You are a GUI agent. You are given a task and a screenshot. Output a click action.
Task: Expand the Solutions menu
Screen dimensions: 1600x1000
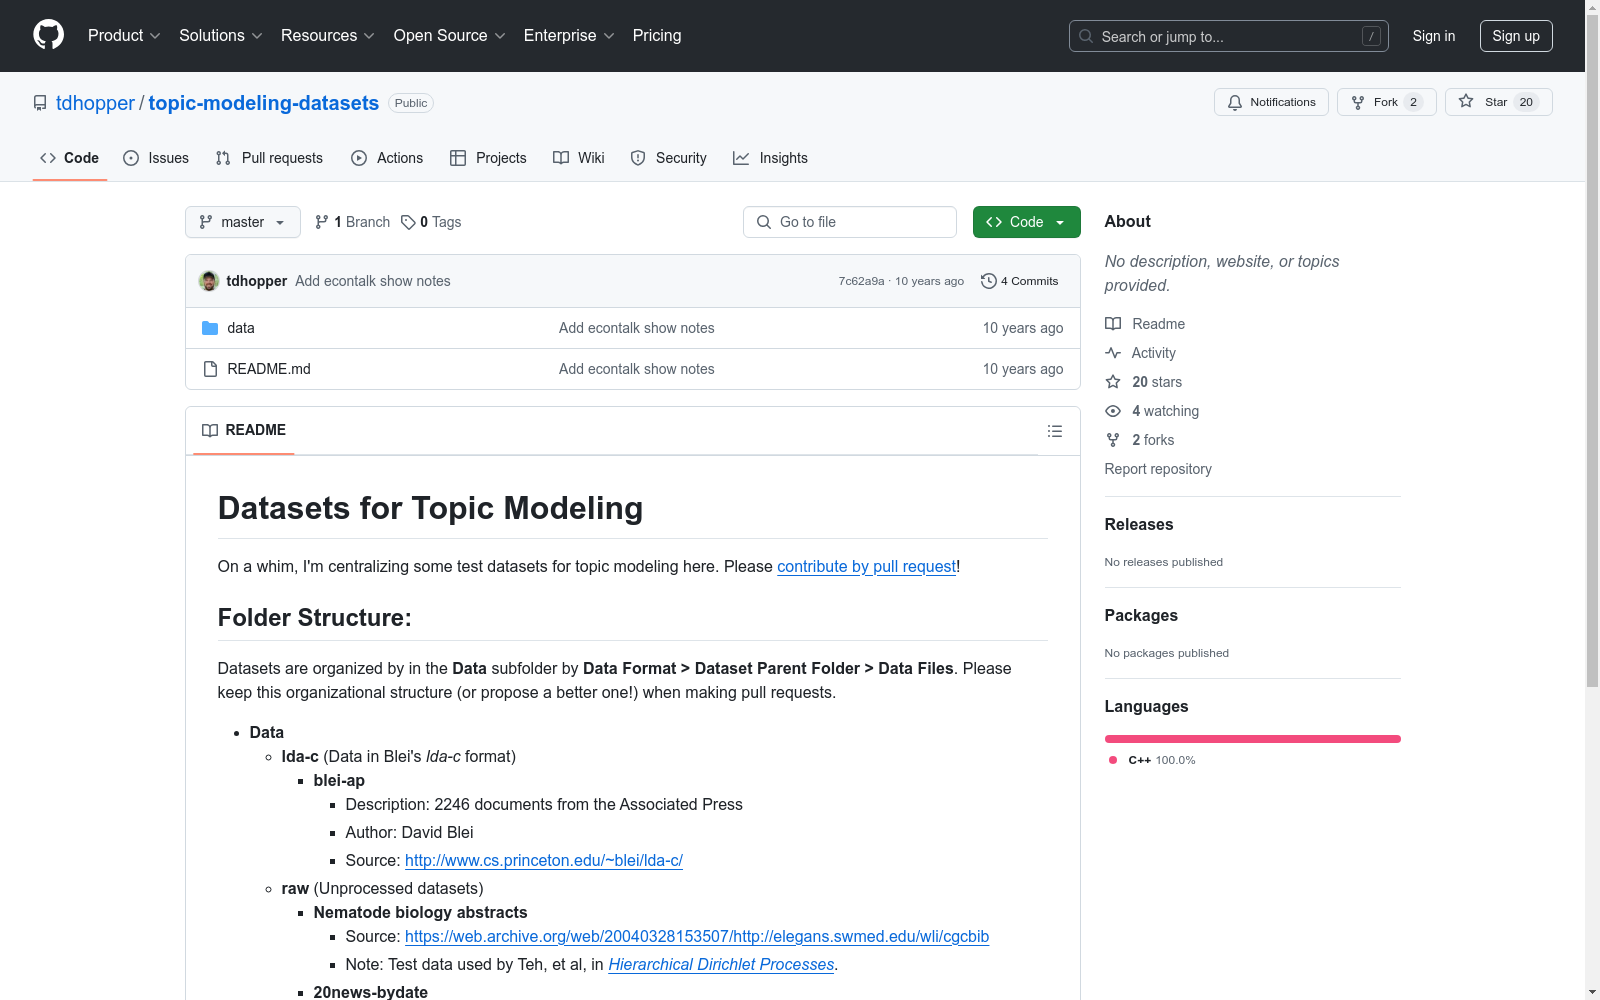(x=221, y=36)
